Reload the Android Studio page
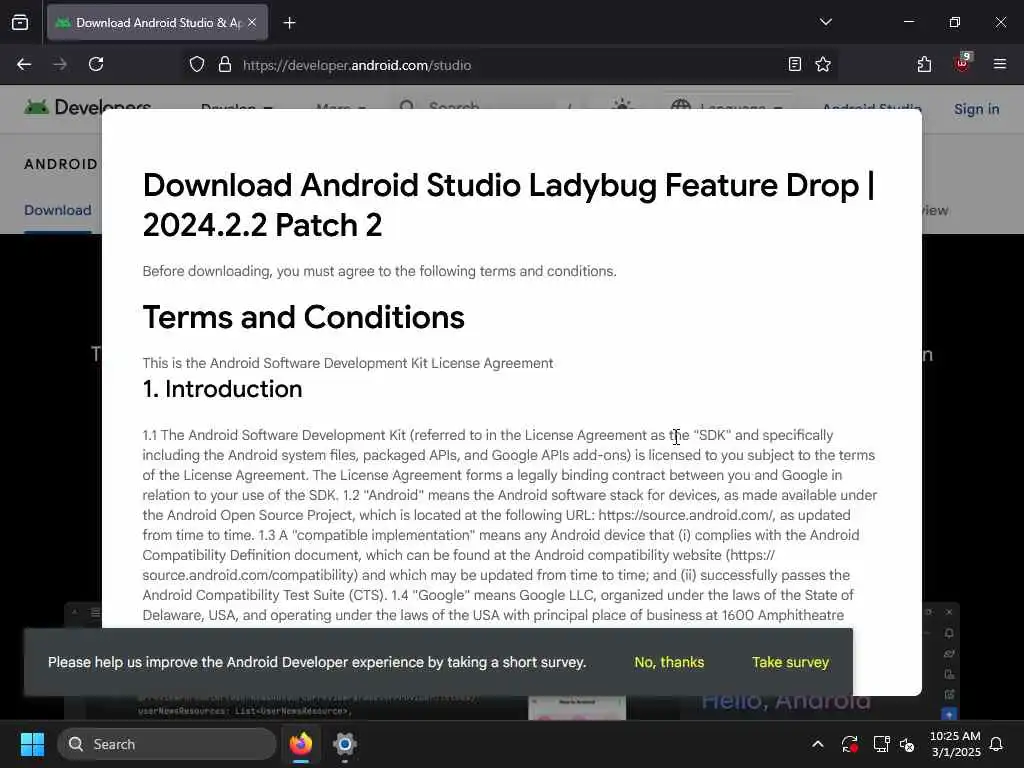The width and height of the screenshot is (1024, 768). tap(96, 65)
